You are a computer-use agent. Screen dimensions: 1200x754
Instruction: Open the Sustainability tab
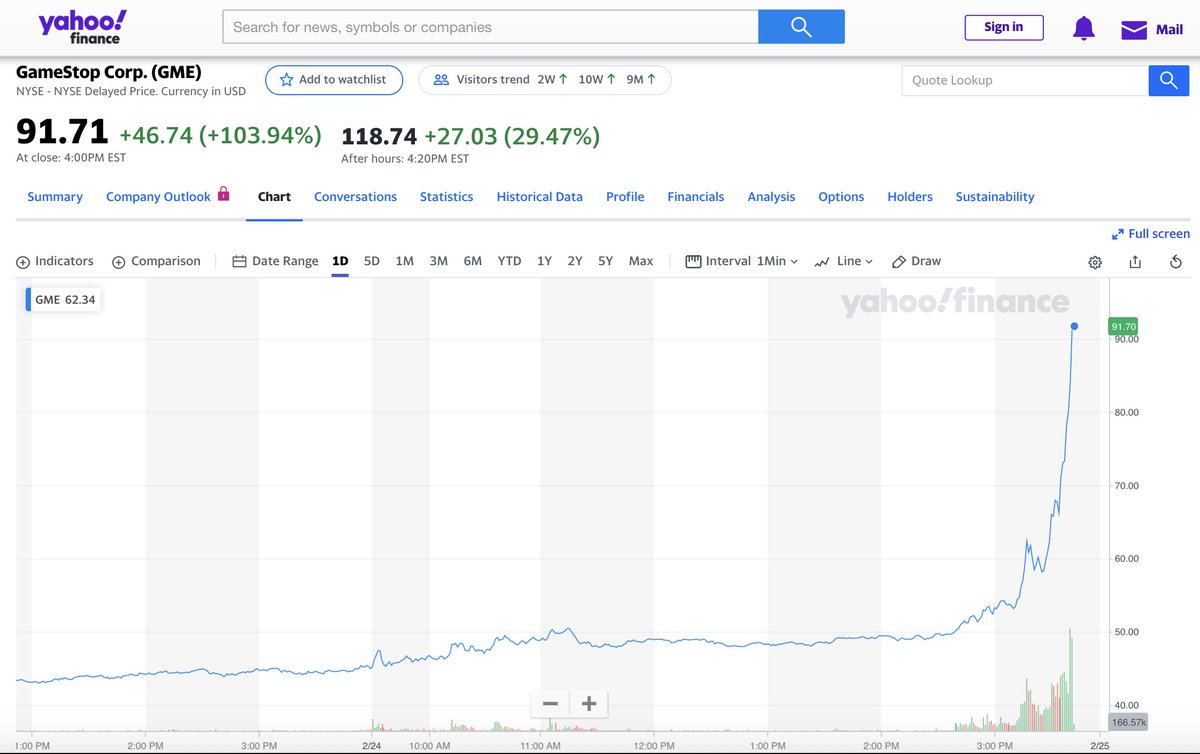[x=995, y=197]
